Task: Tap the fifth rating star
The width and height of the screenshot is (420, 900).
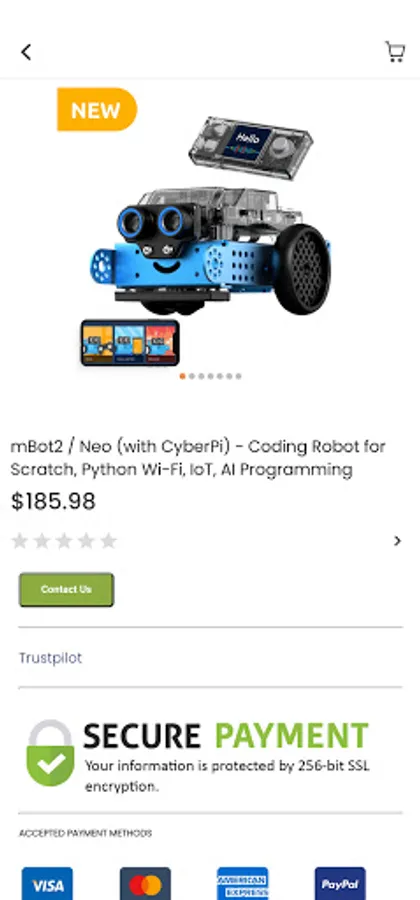Action: tap(108, 541)
